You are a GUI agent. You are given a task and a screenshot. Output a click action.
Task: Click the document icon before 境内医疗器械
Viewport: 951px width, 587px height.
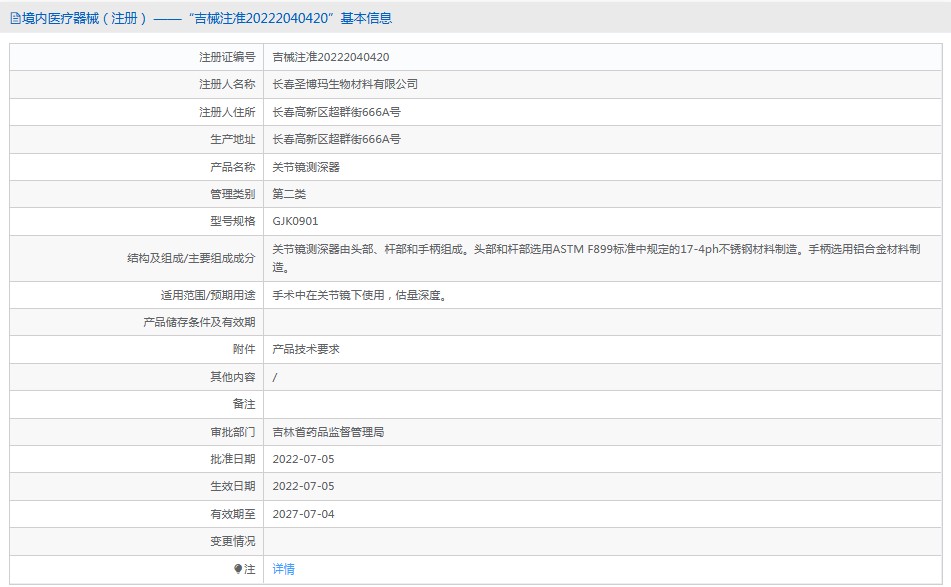(16, 17)
